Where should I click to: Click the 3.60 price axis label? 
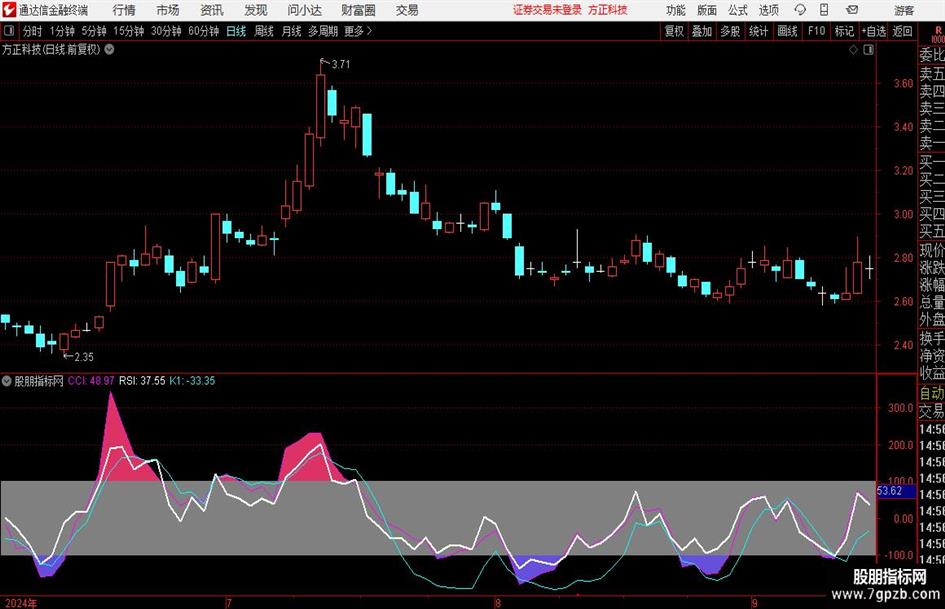coord(903,84)
